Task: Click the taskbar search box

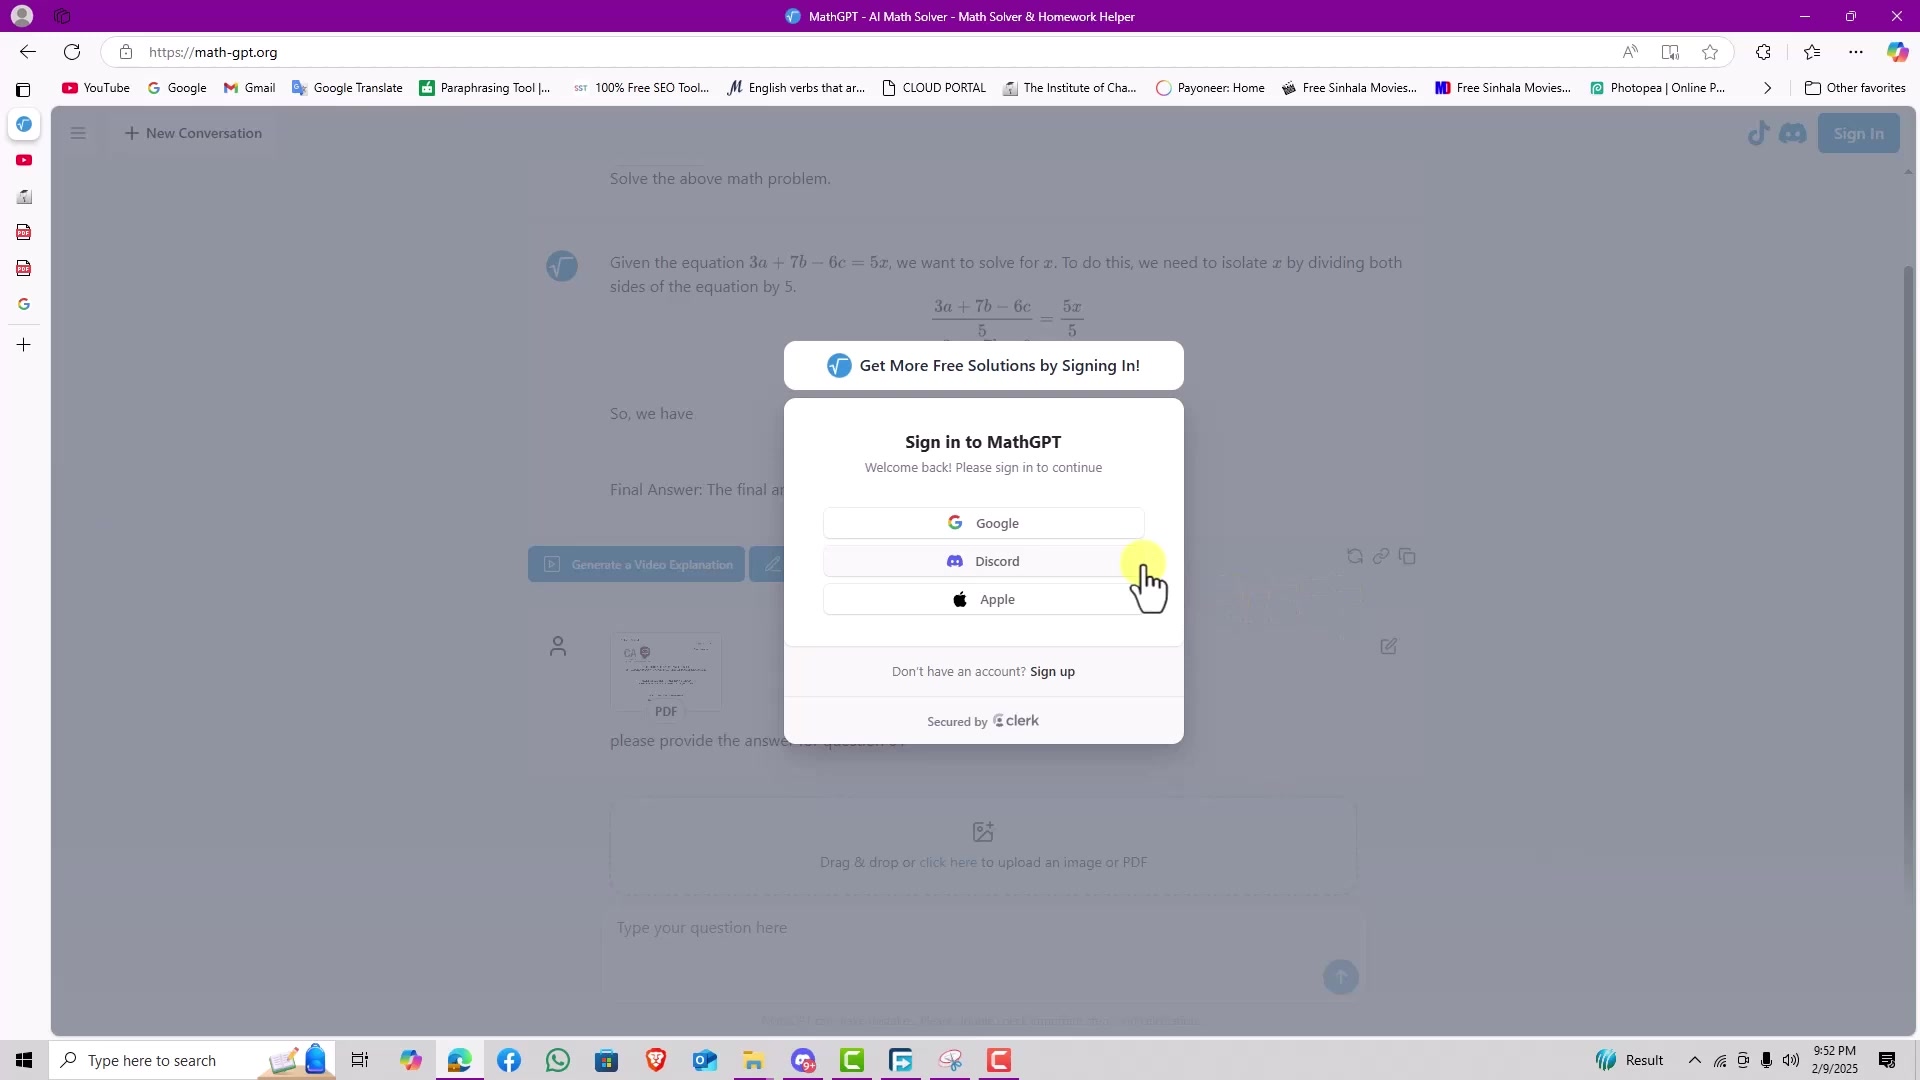Action: click(x=191, y=1060)
